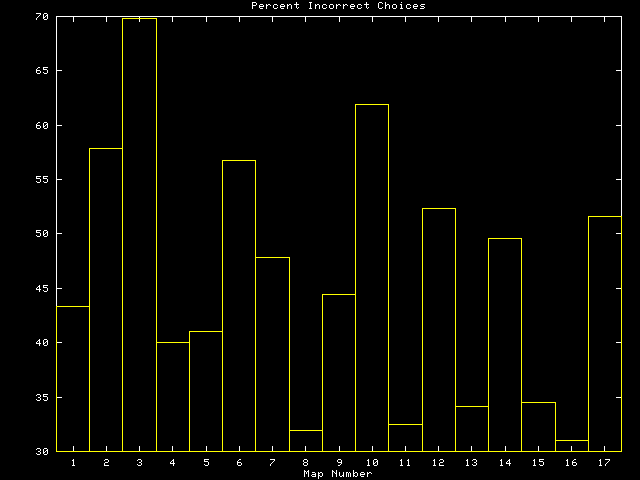640x480 pixels.
Task: Click the y-axis label 60
Action: (x=42, y=126)
